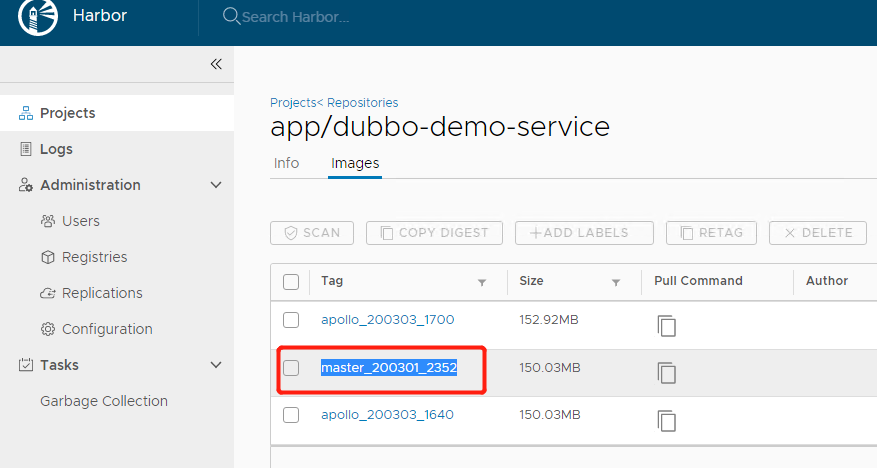Open the apollo_200303_1640 tag link

point(387,414)
